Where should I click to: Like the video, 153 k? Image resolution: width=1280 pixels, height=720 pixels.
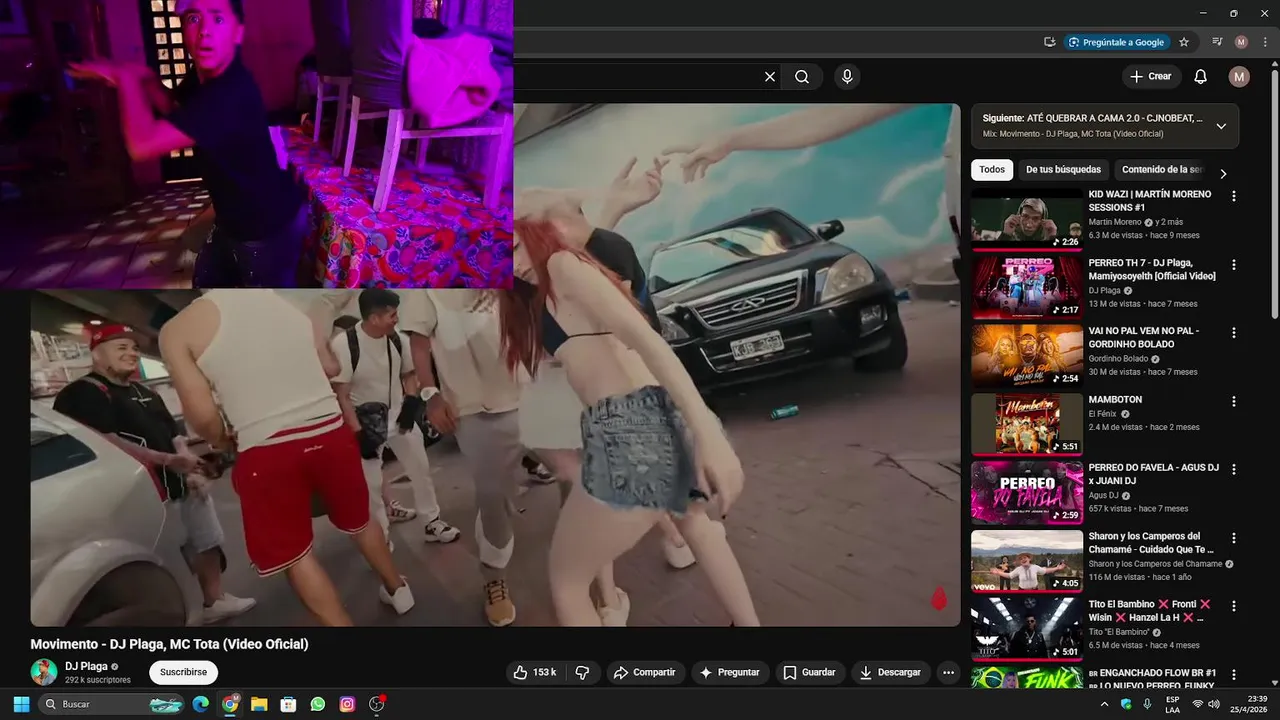(x=535, y=673)
